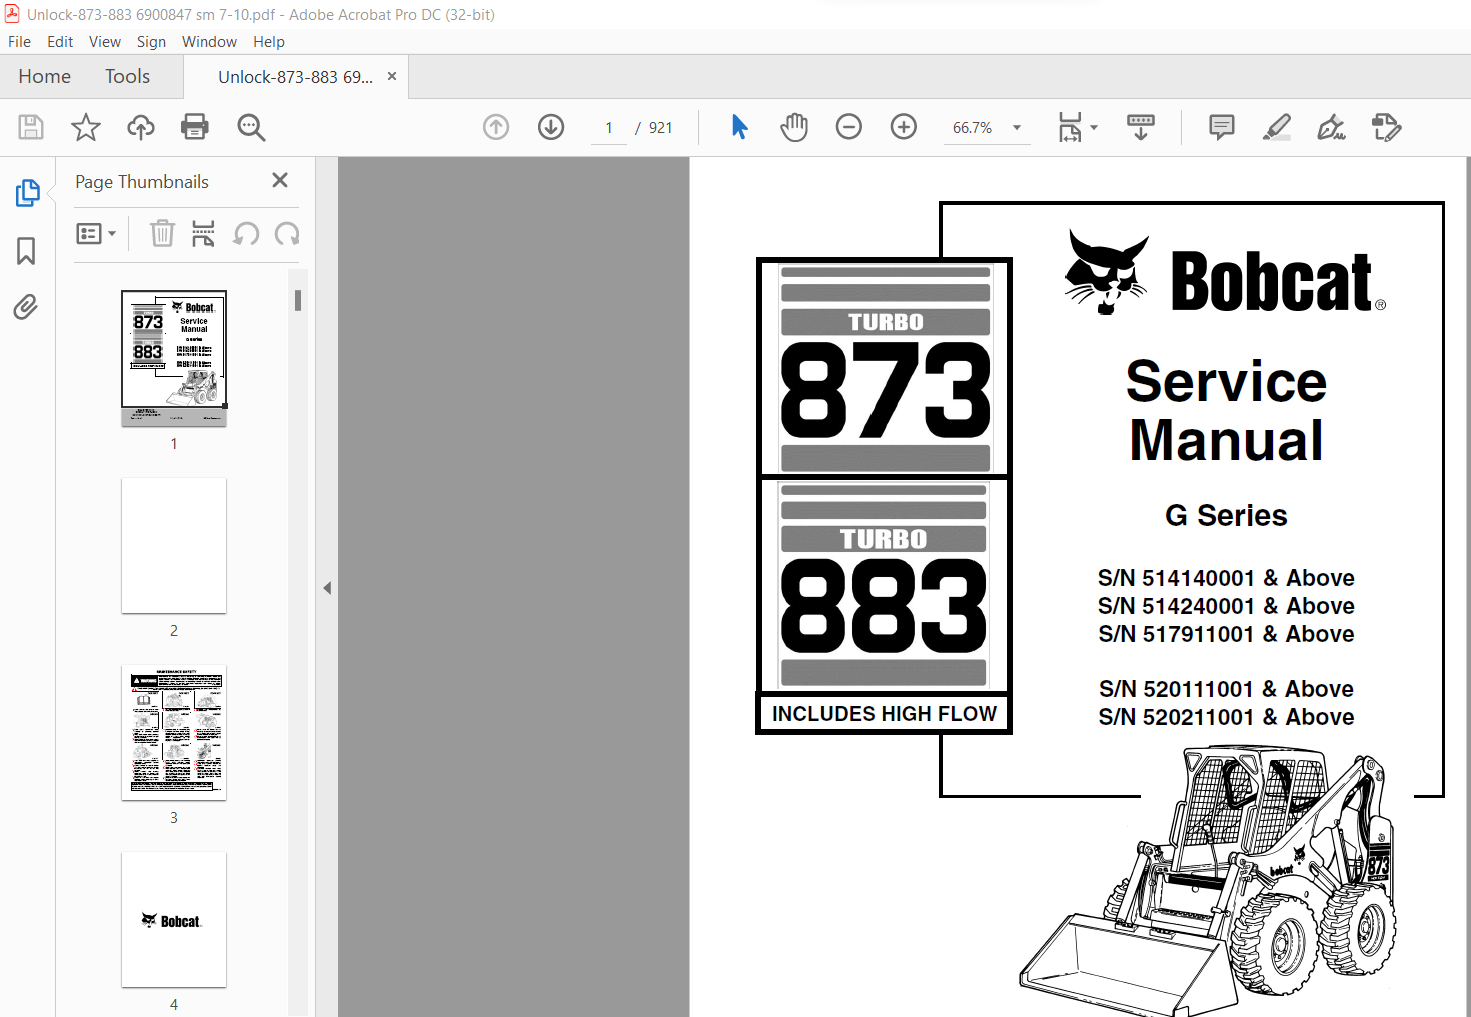Add a comment sticky note
The image size is (1471, 1017).
[x=1222, y=127]
